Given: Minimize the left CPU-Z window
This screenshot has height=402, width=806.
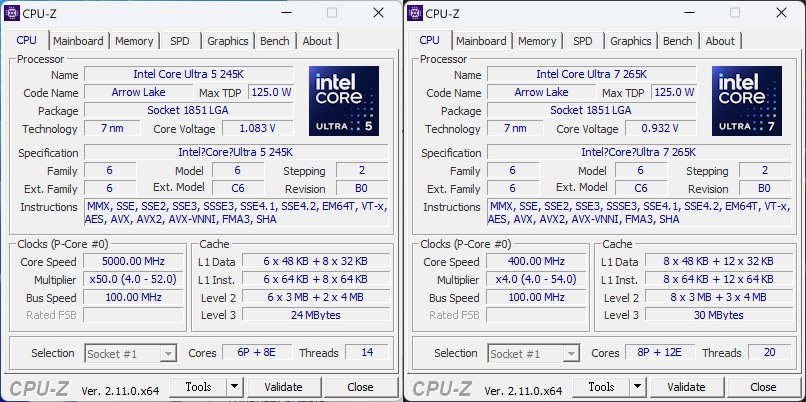Looking at the screenshot, I should pos(286,13).
